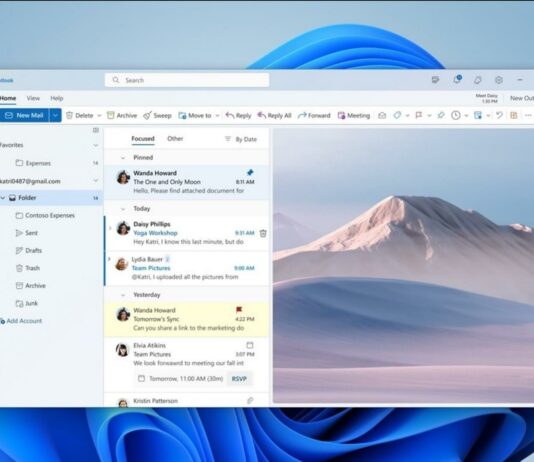Collapse the Folder tree item chevron
This screenshot has width=534, height=462.
point(3,197)
